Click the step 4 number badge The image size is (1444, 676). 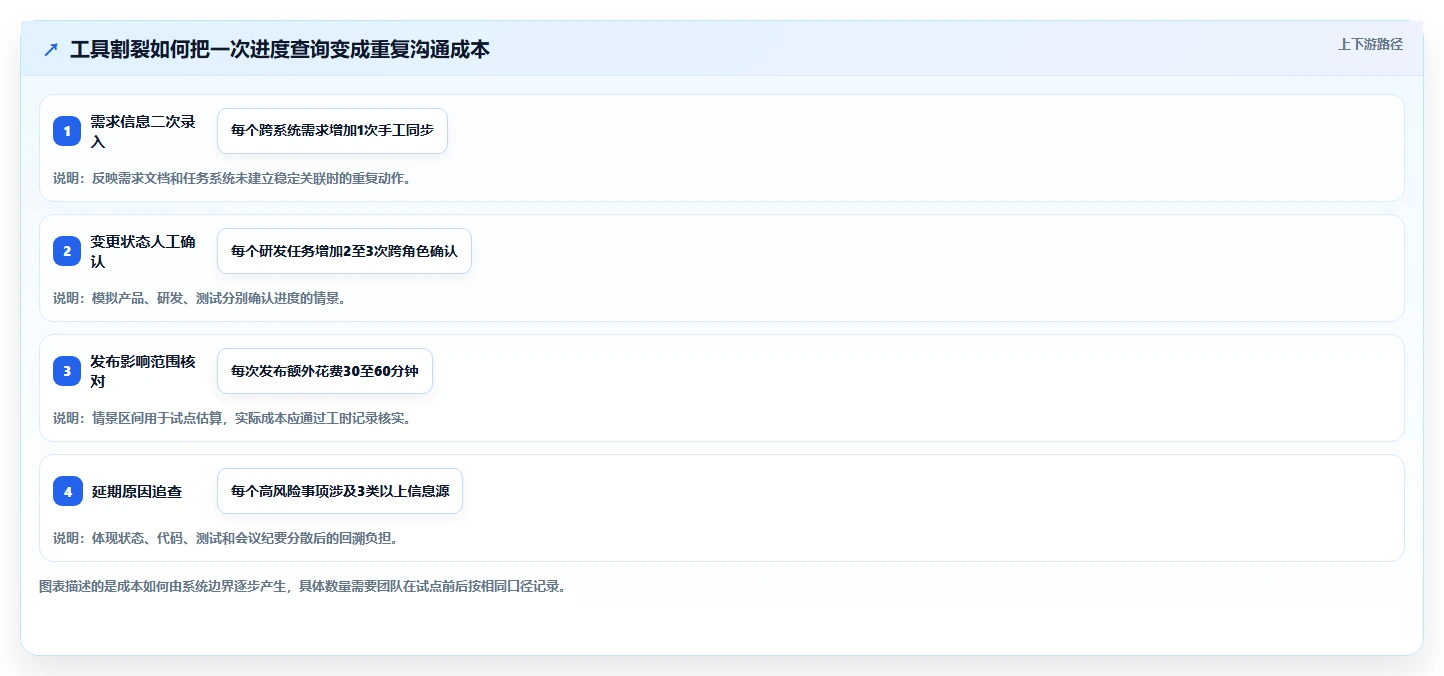coord(67,491)
